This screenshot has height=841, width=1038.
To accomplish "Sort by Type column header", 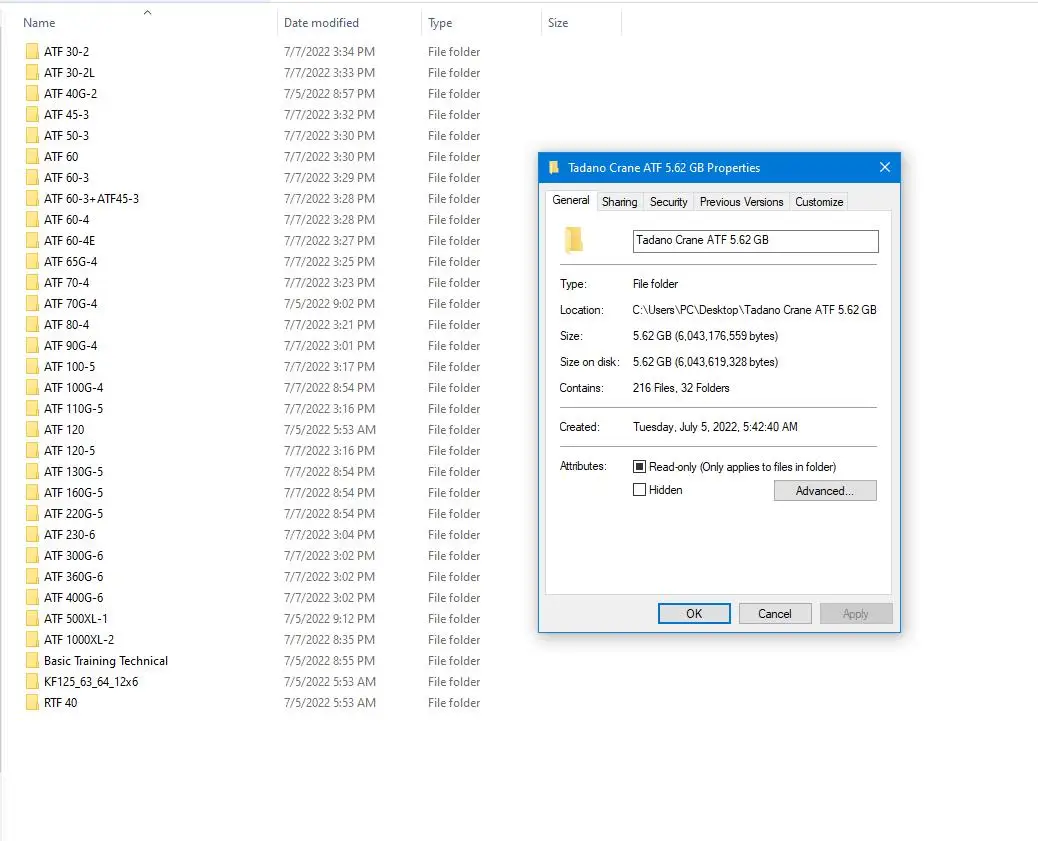I will (440, 23).
